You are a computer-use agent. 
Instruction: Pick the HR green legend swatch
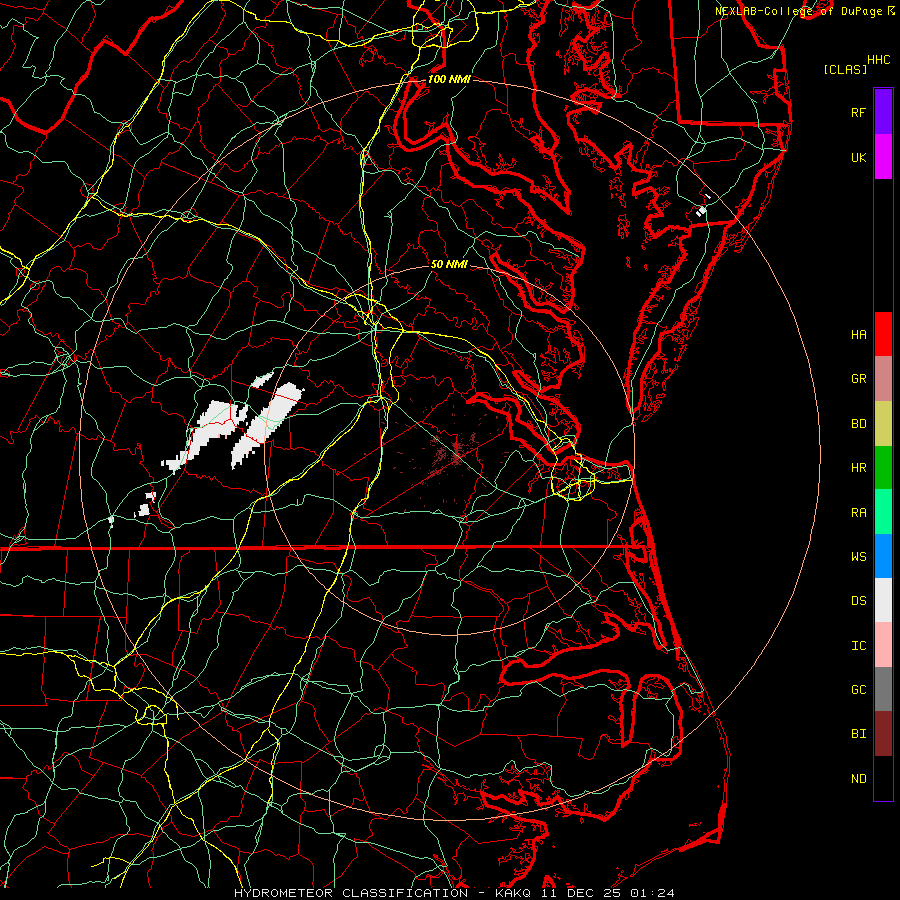point(883,467)
